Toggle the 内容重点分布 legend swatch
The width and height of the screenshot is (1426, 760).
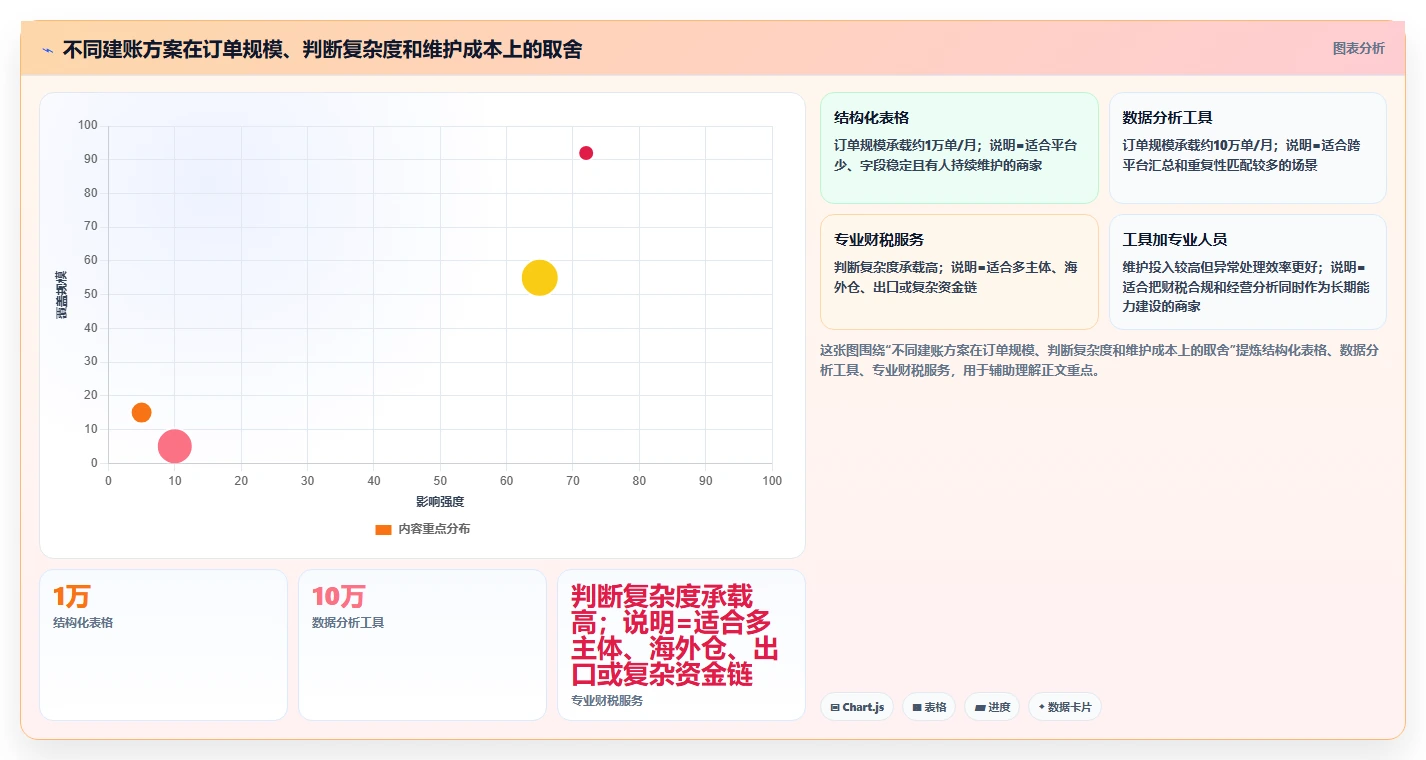coord(383,529)
